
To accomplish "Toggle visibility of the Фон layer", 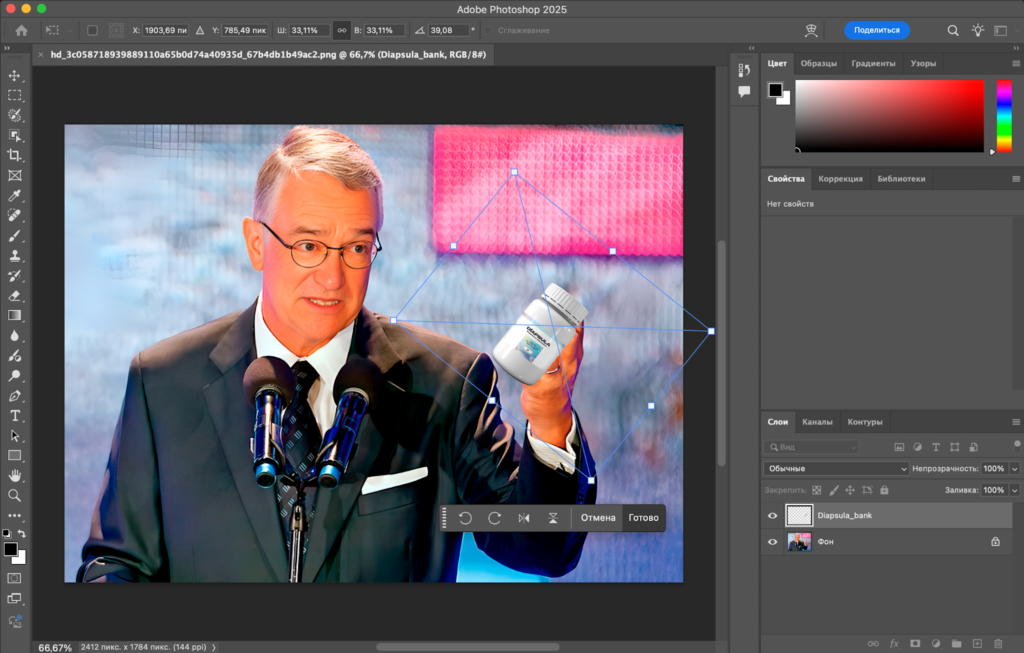I will coord(772,542).
